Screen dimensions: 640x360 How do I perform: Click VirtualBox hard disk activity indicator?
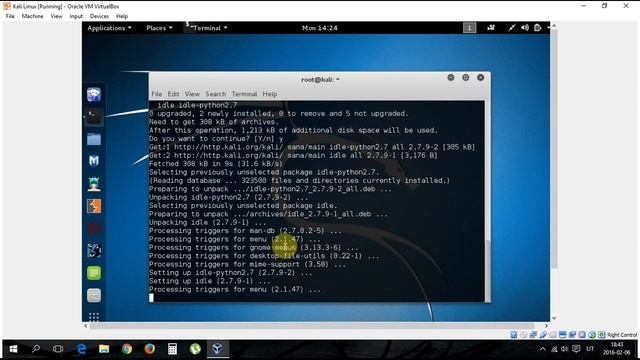[x=513, y=335]
